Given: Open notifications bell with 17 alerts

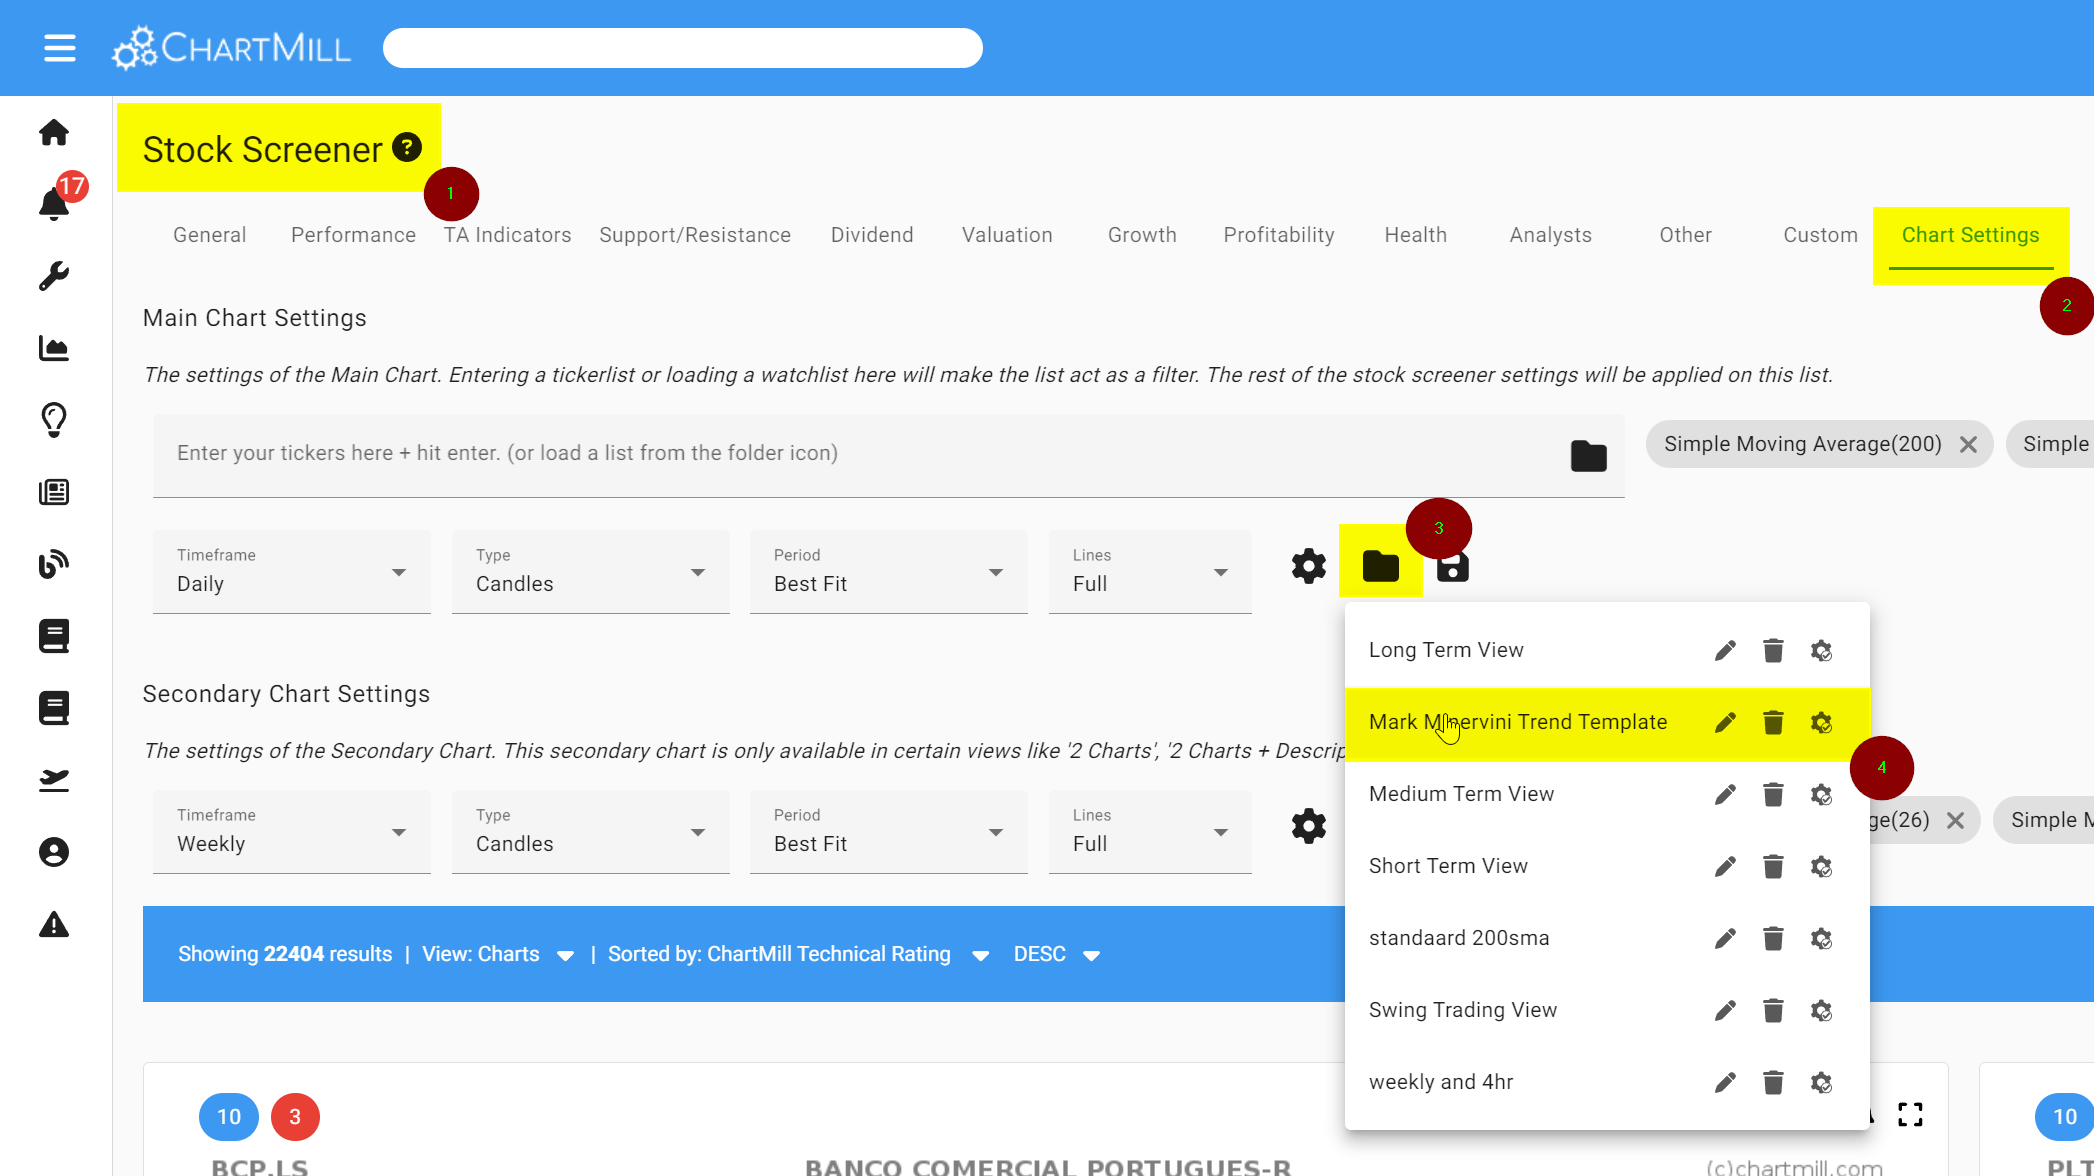Looking at the screenshot, I should coord(54,203).
